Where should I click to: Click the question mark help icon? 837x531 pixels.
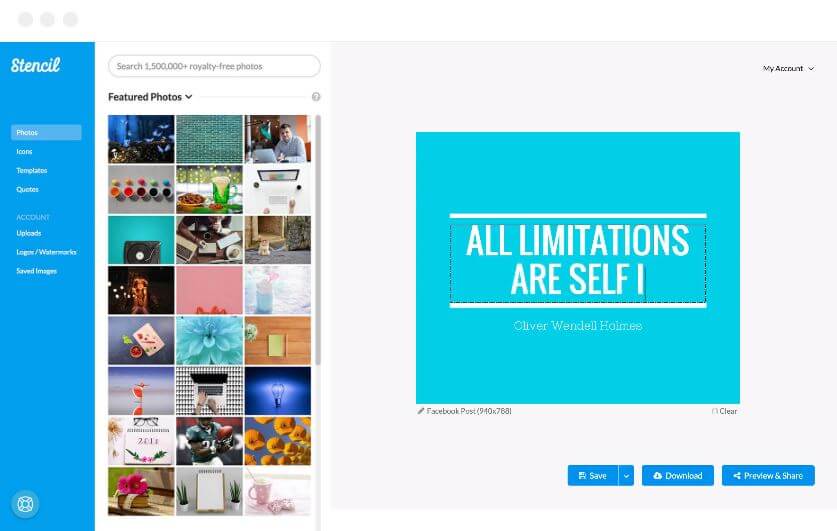(316, 97)
